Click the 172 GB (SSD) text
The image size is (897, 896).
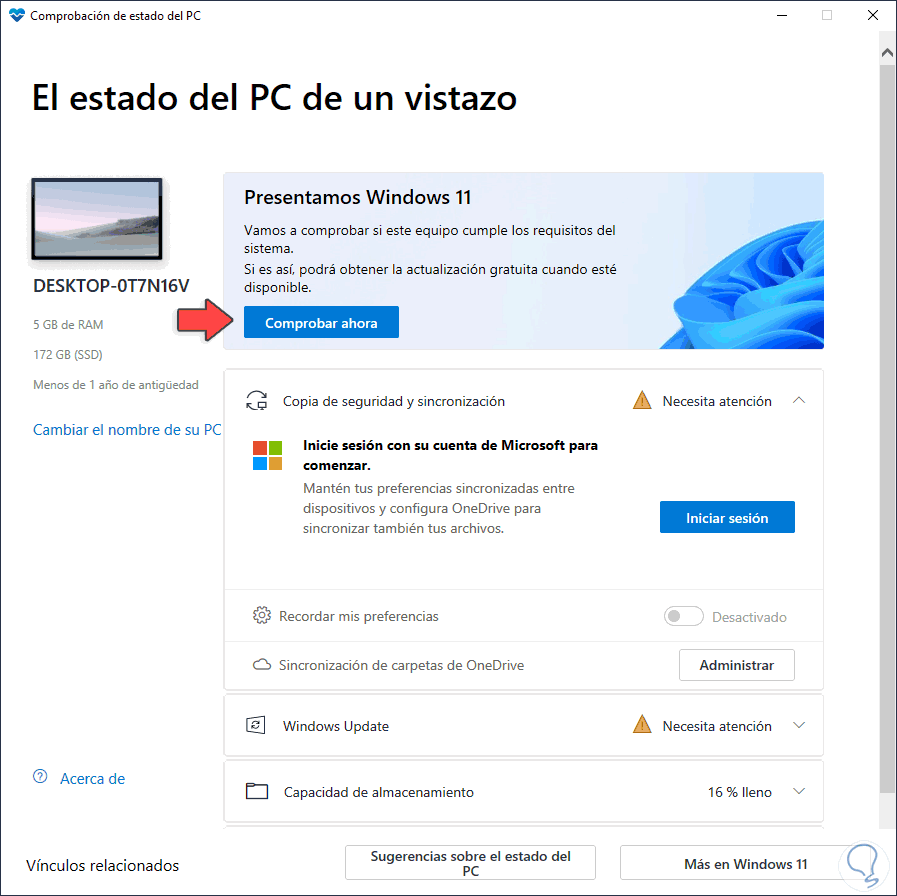[x=68, y=355]
